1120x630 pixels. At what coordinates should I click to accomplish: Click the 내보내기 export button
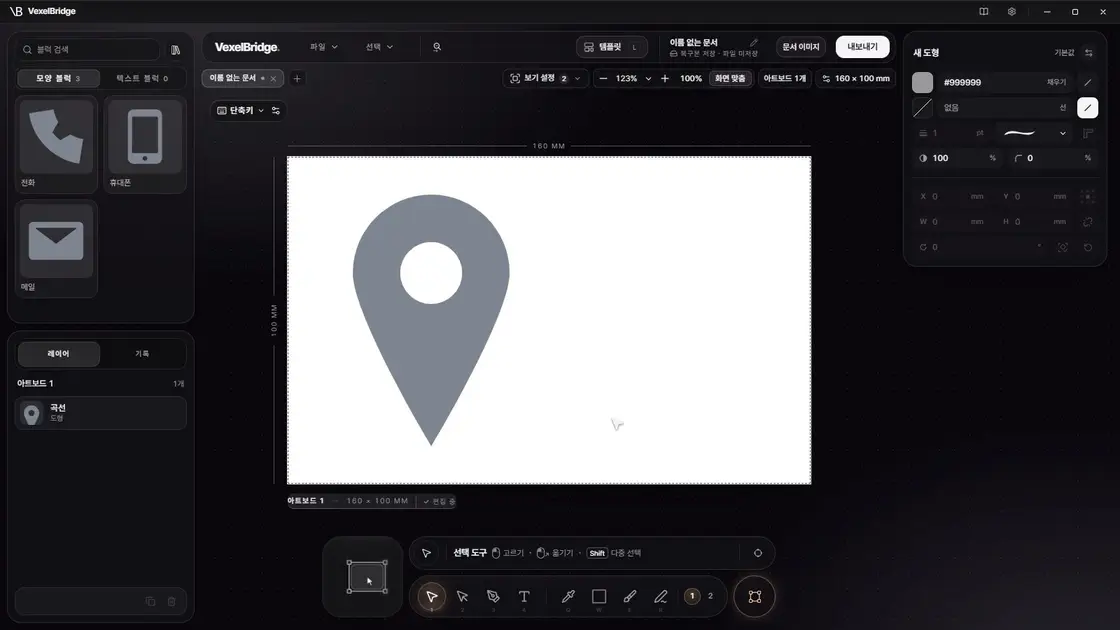click(x=862, y=47)
